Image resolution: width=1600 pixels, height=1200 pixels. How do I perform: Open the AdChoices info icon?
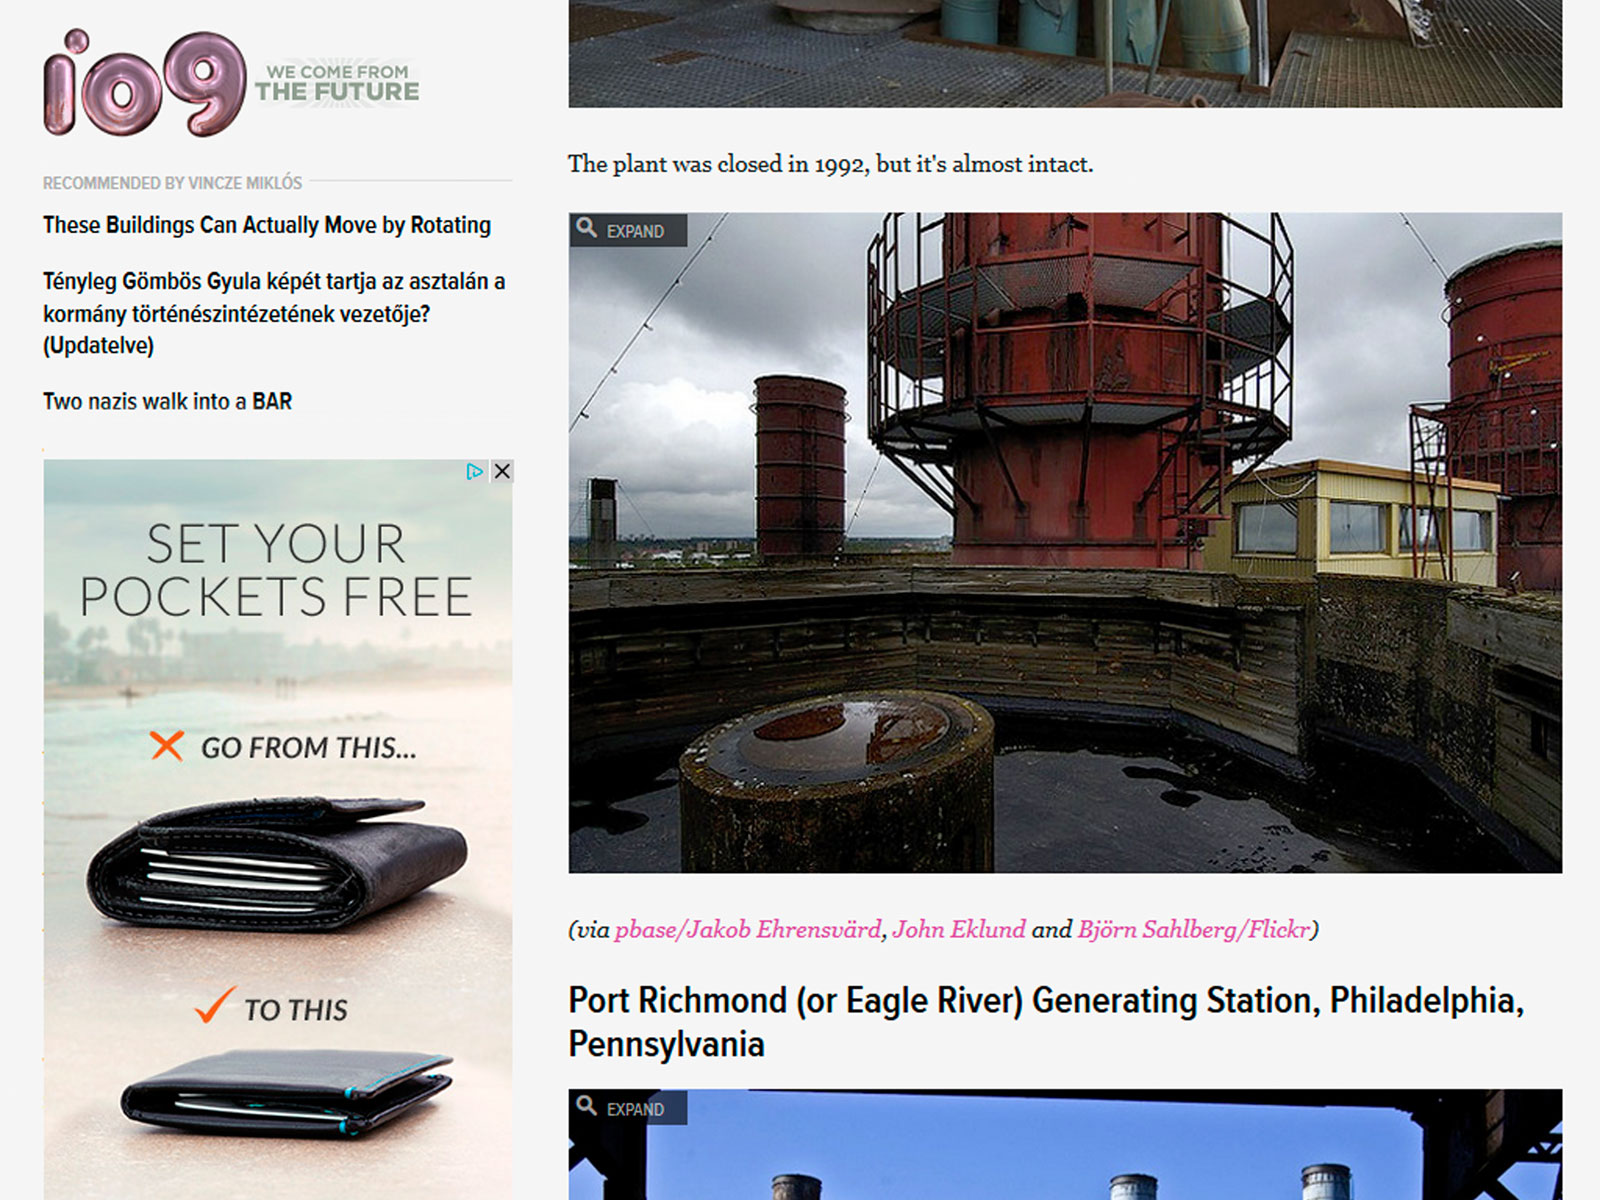tap(475, 471)
